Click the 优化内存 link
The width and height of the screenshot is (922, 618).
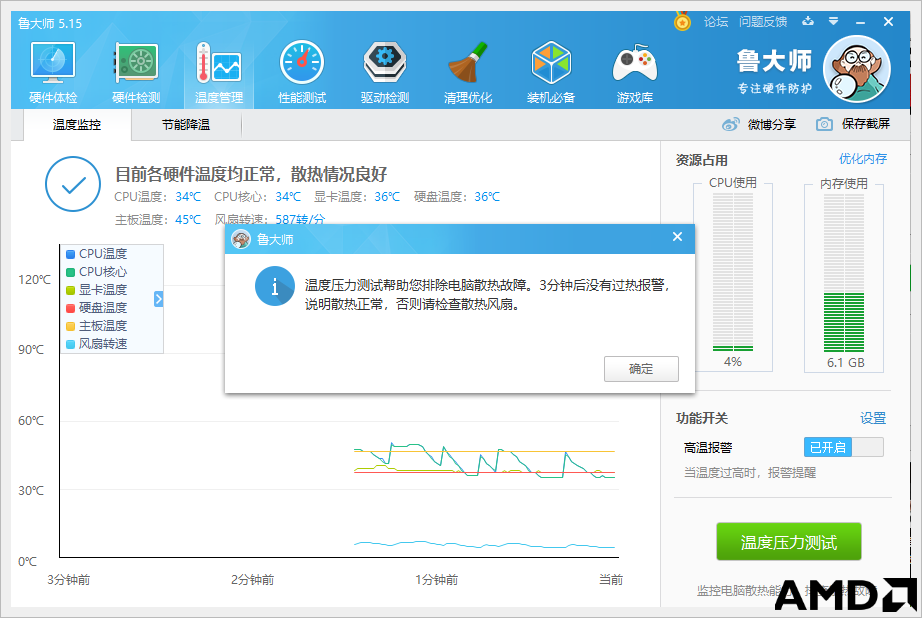click(x=863, y=159)
